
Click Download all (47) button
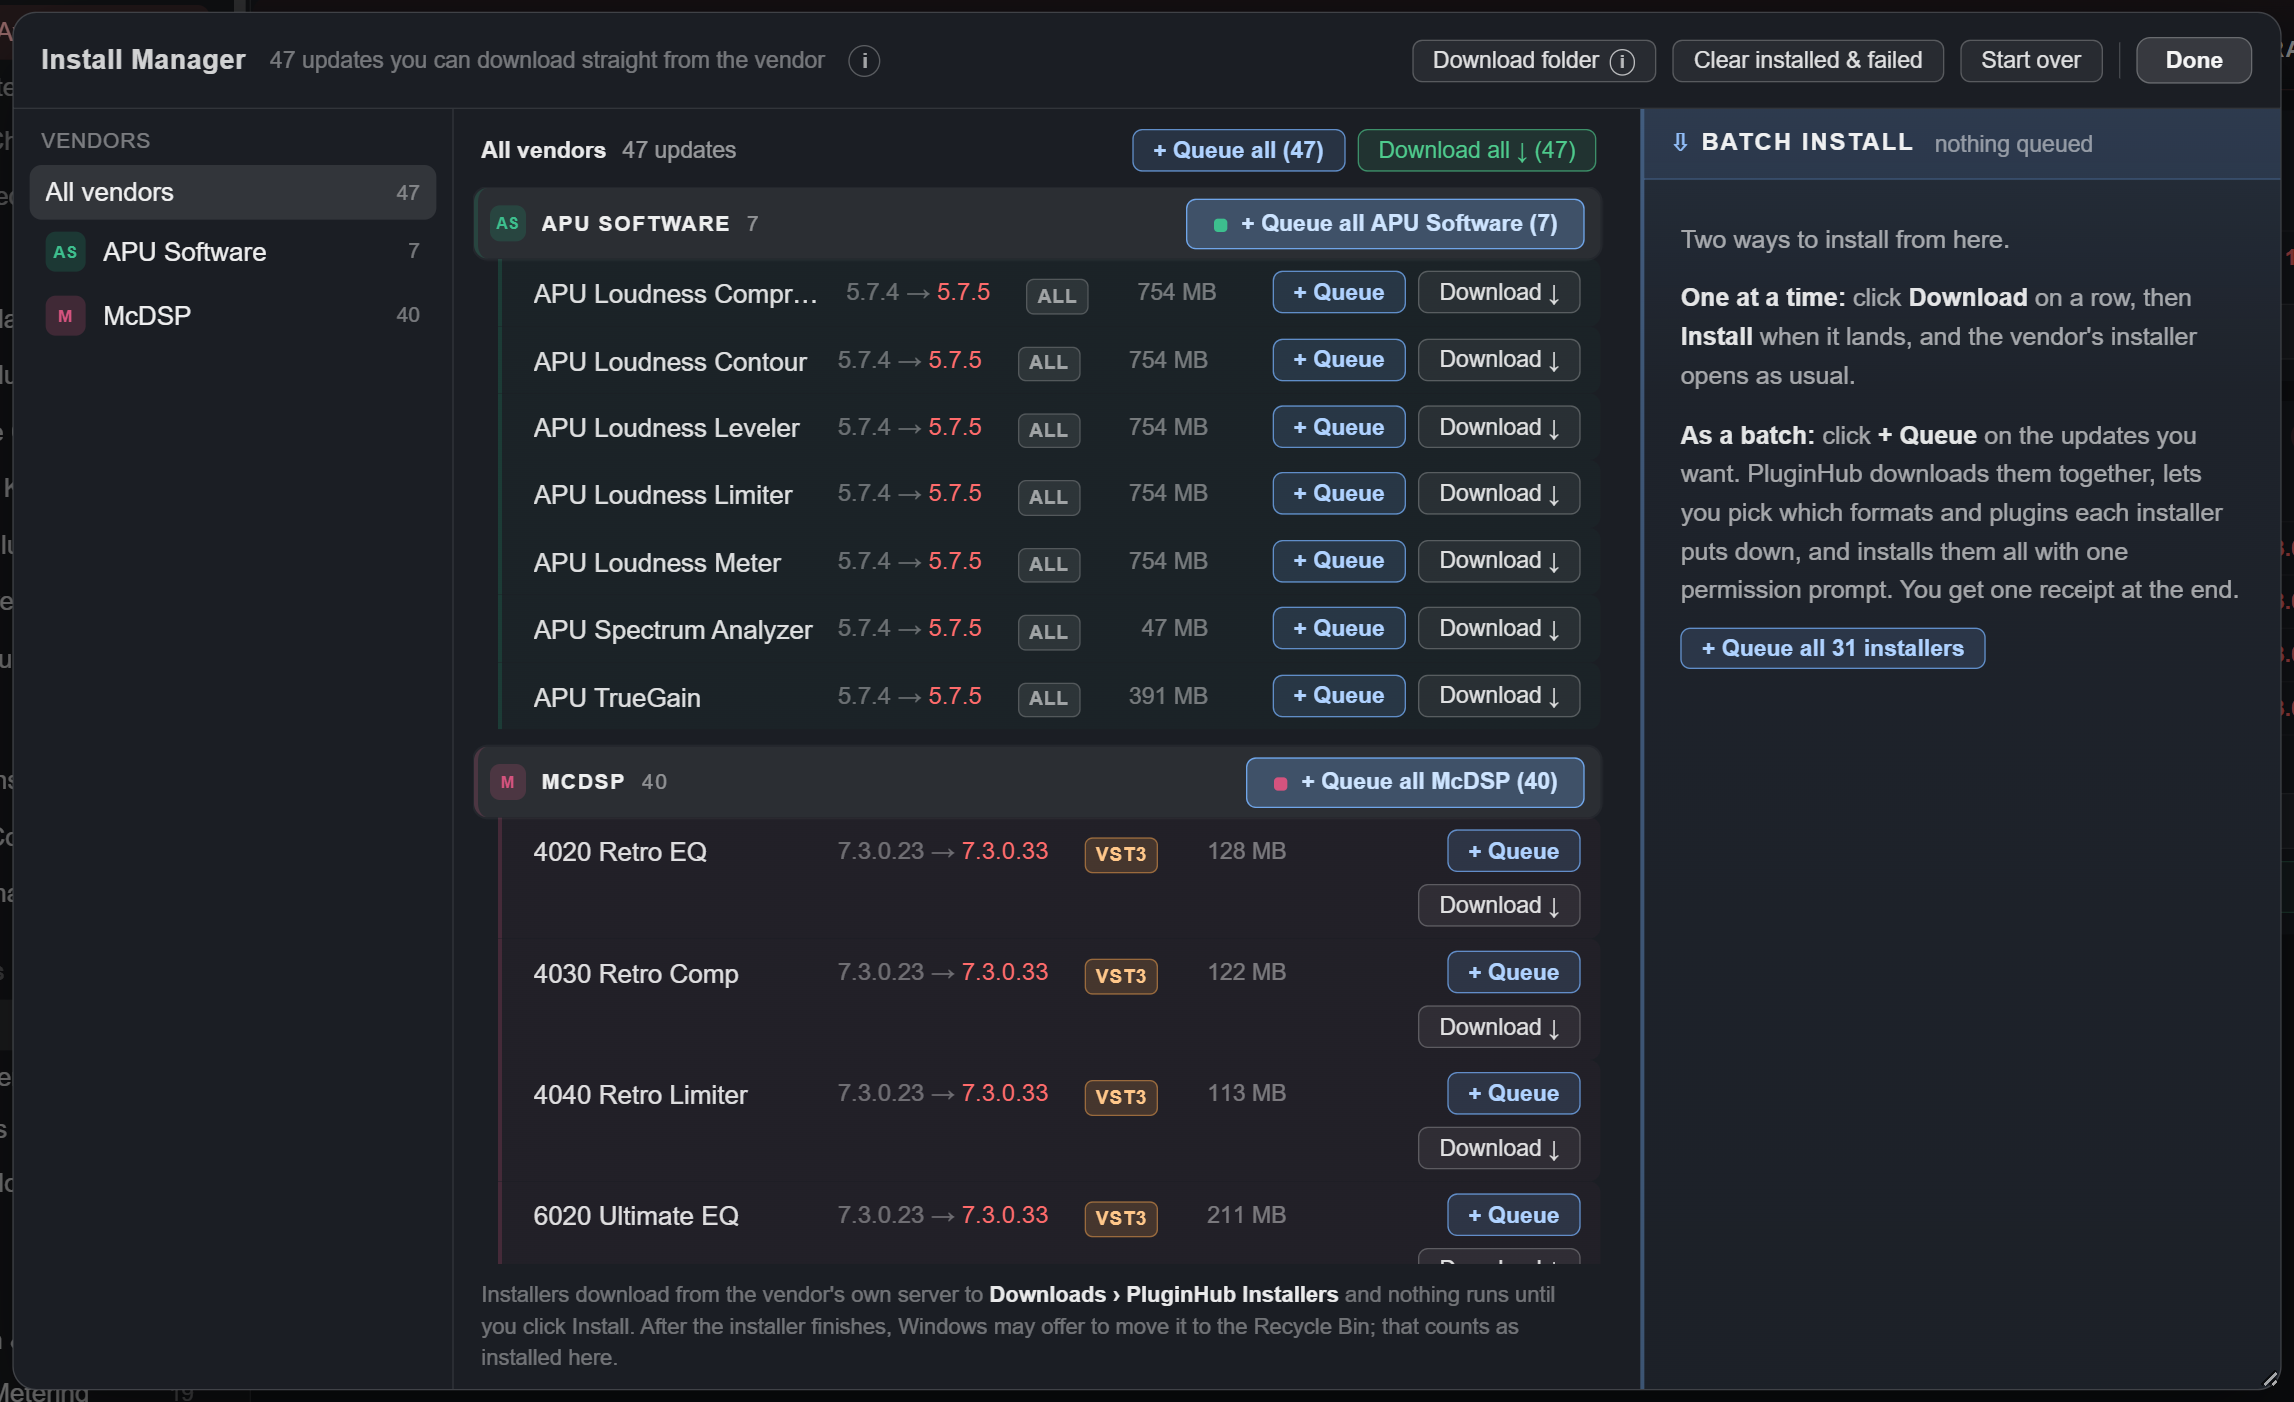point(1476,150)
